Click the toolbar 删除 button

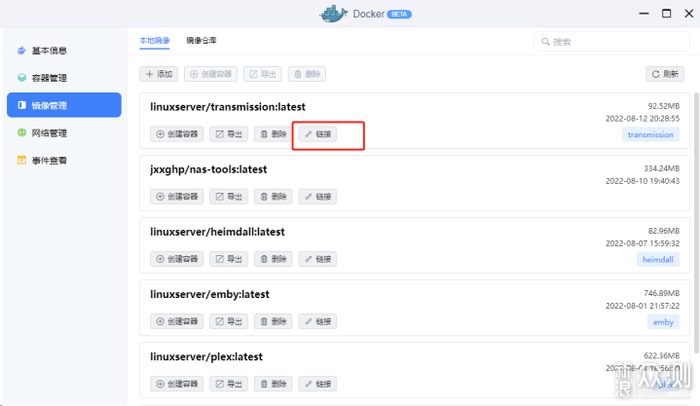click(307, 74)
